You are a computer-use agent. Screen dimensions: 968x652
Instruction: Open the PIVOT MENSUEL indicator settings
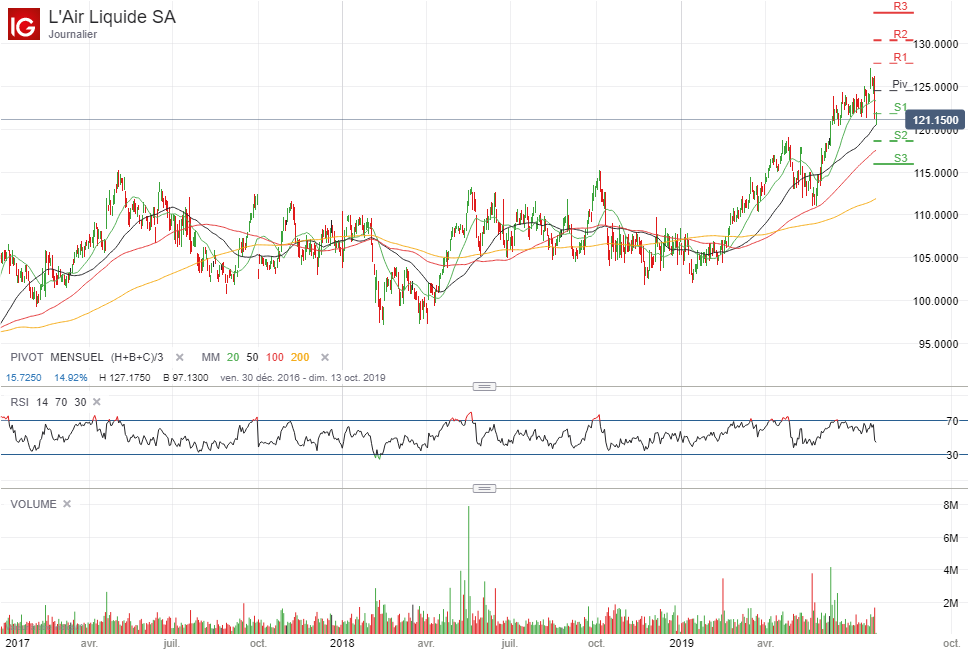coord(87,357)
